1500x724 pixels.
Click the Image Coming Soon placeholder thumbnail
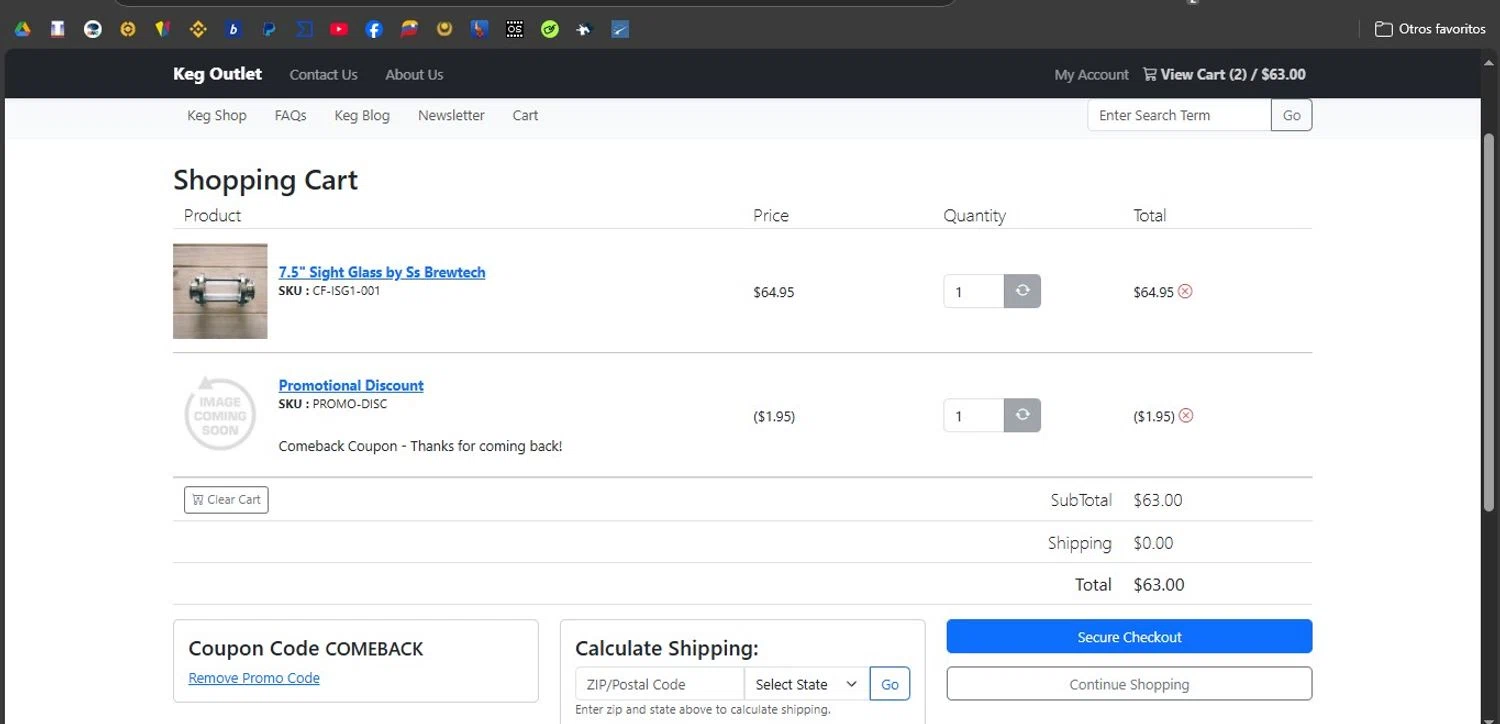(220, 414)
